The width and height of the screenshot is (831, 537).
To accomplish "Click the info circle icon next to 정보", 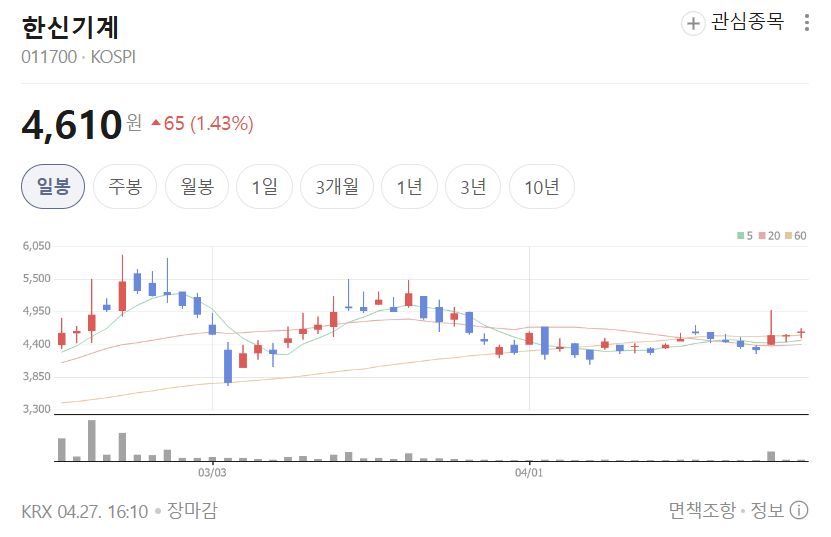I will pyautogui.click(x=799, y=510).
